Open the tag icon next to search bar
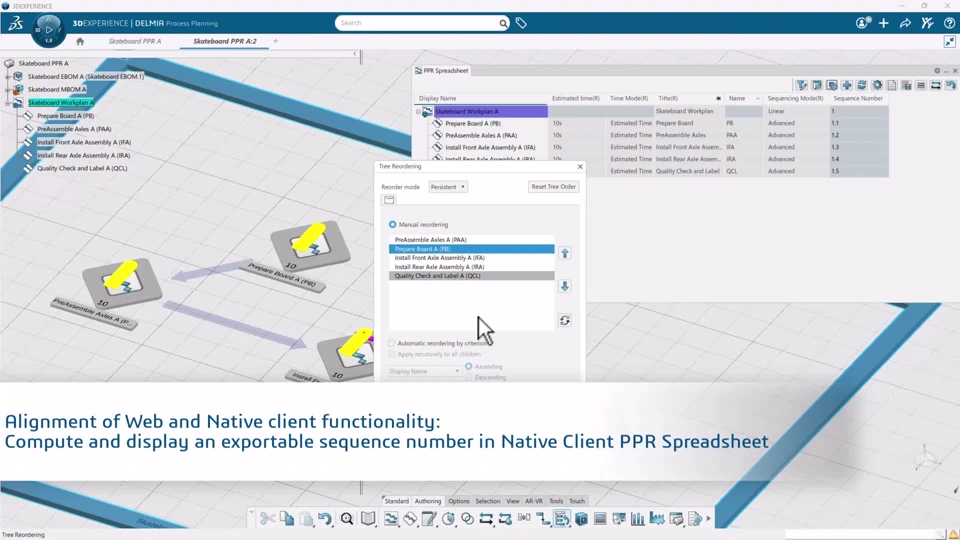 click(x=521, y=23)
